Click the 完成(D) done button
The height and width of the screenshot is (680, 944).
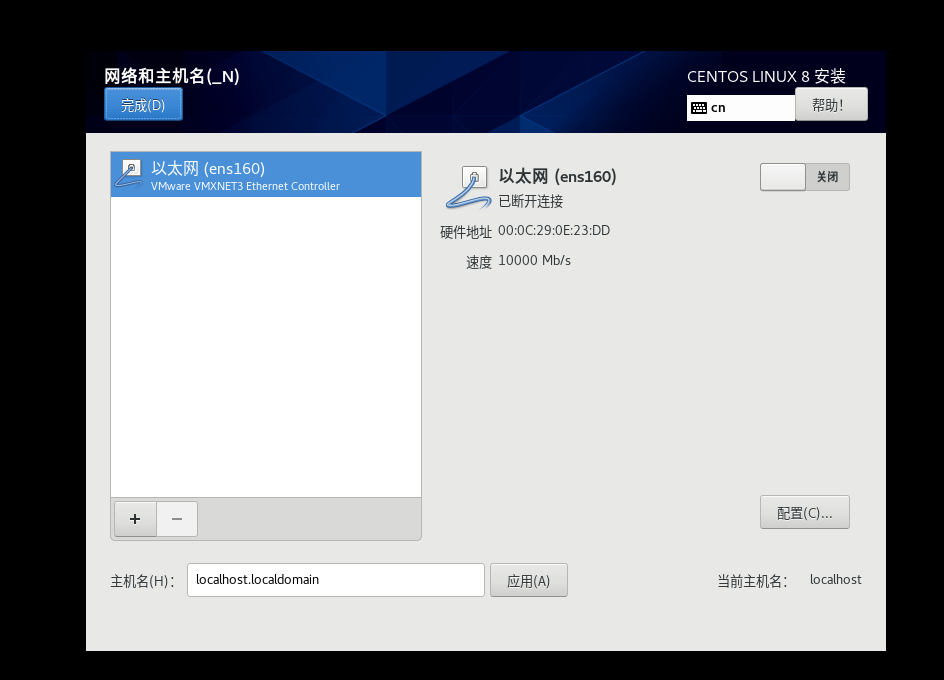click(143, 105)
